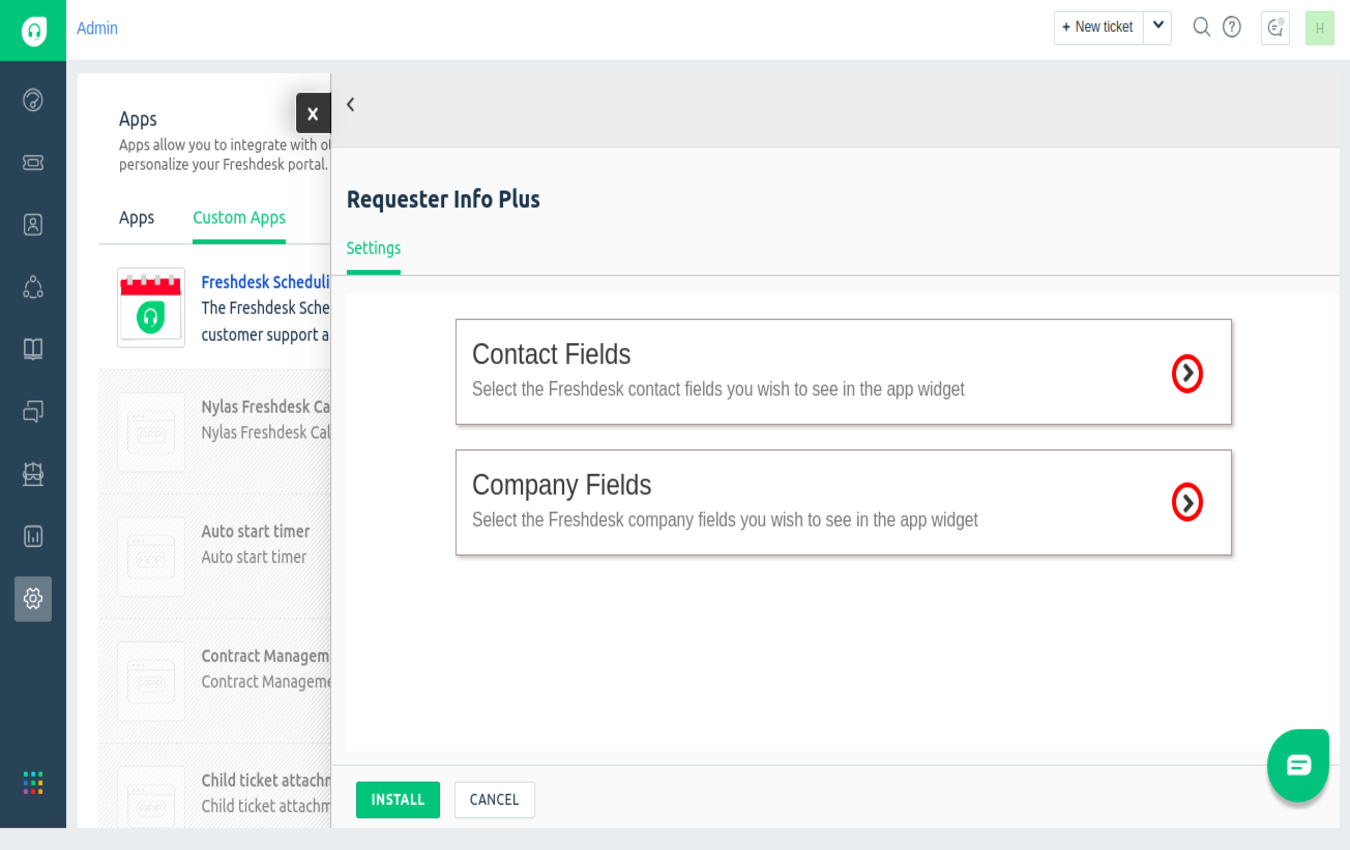Click the INSTALL button
The height and width of the screenshot is (850, 1350).
click(398, 800)
